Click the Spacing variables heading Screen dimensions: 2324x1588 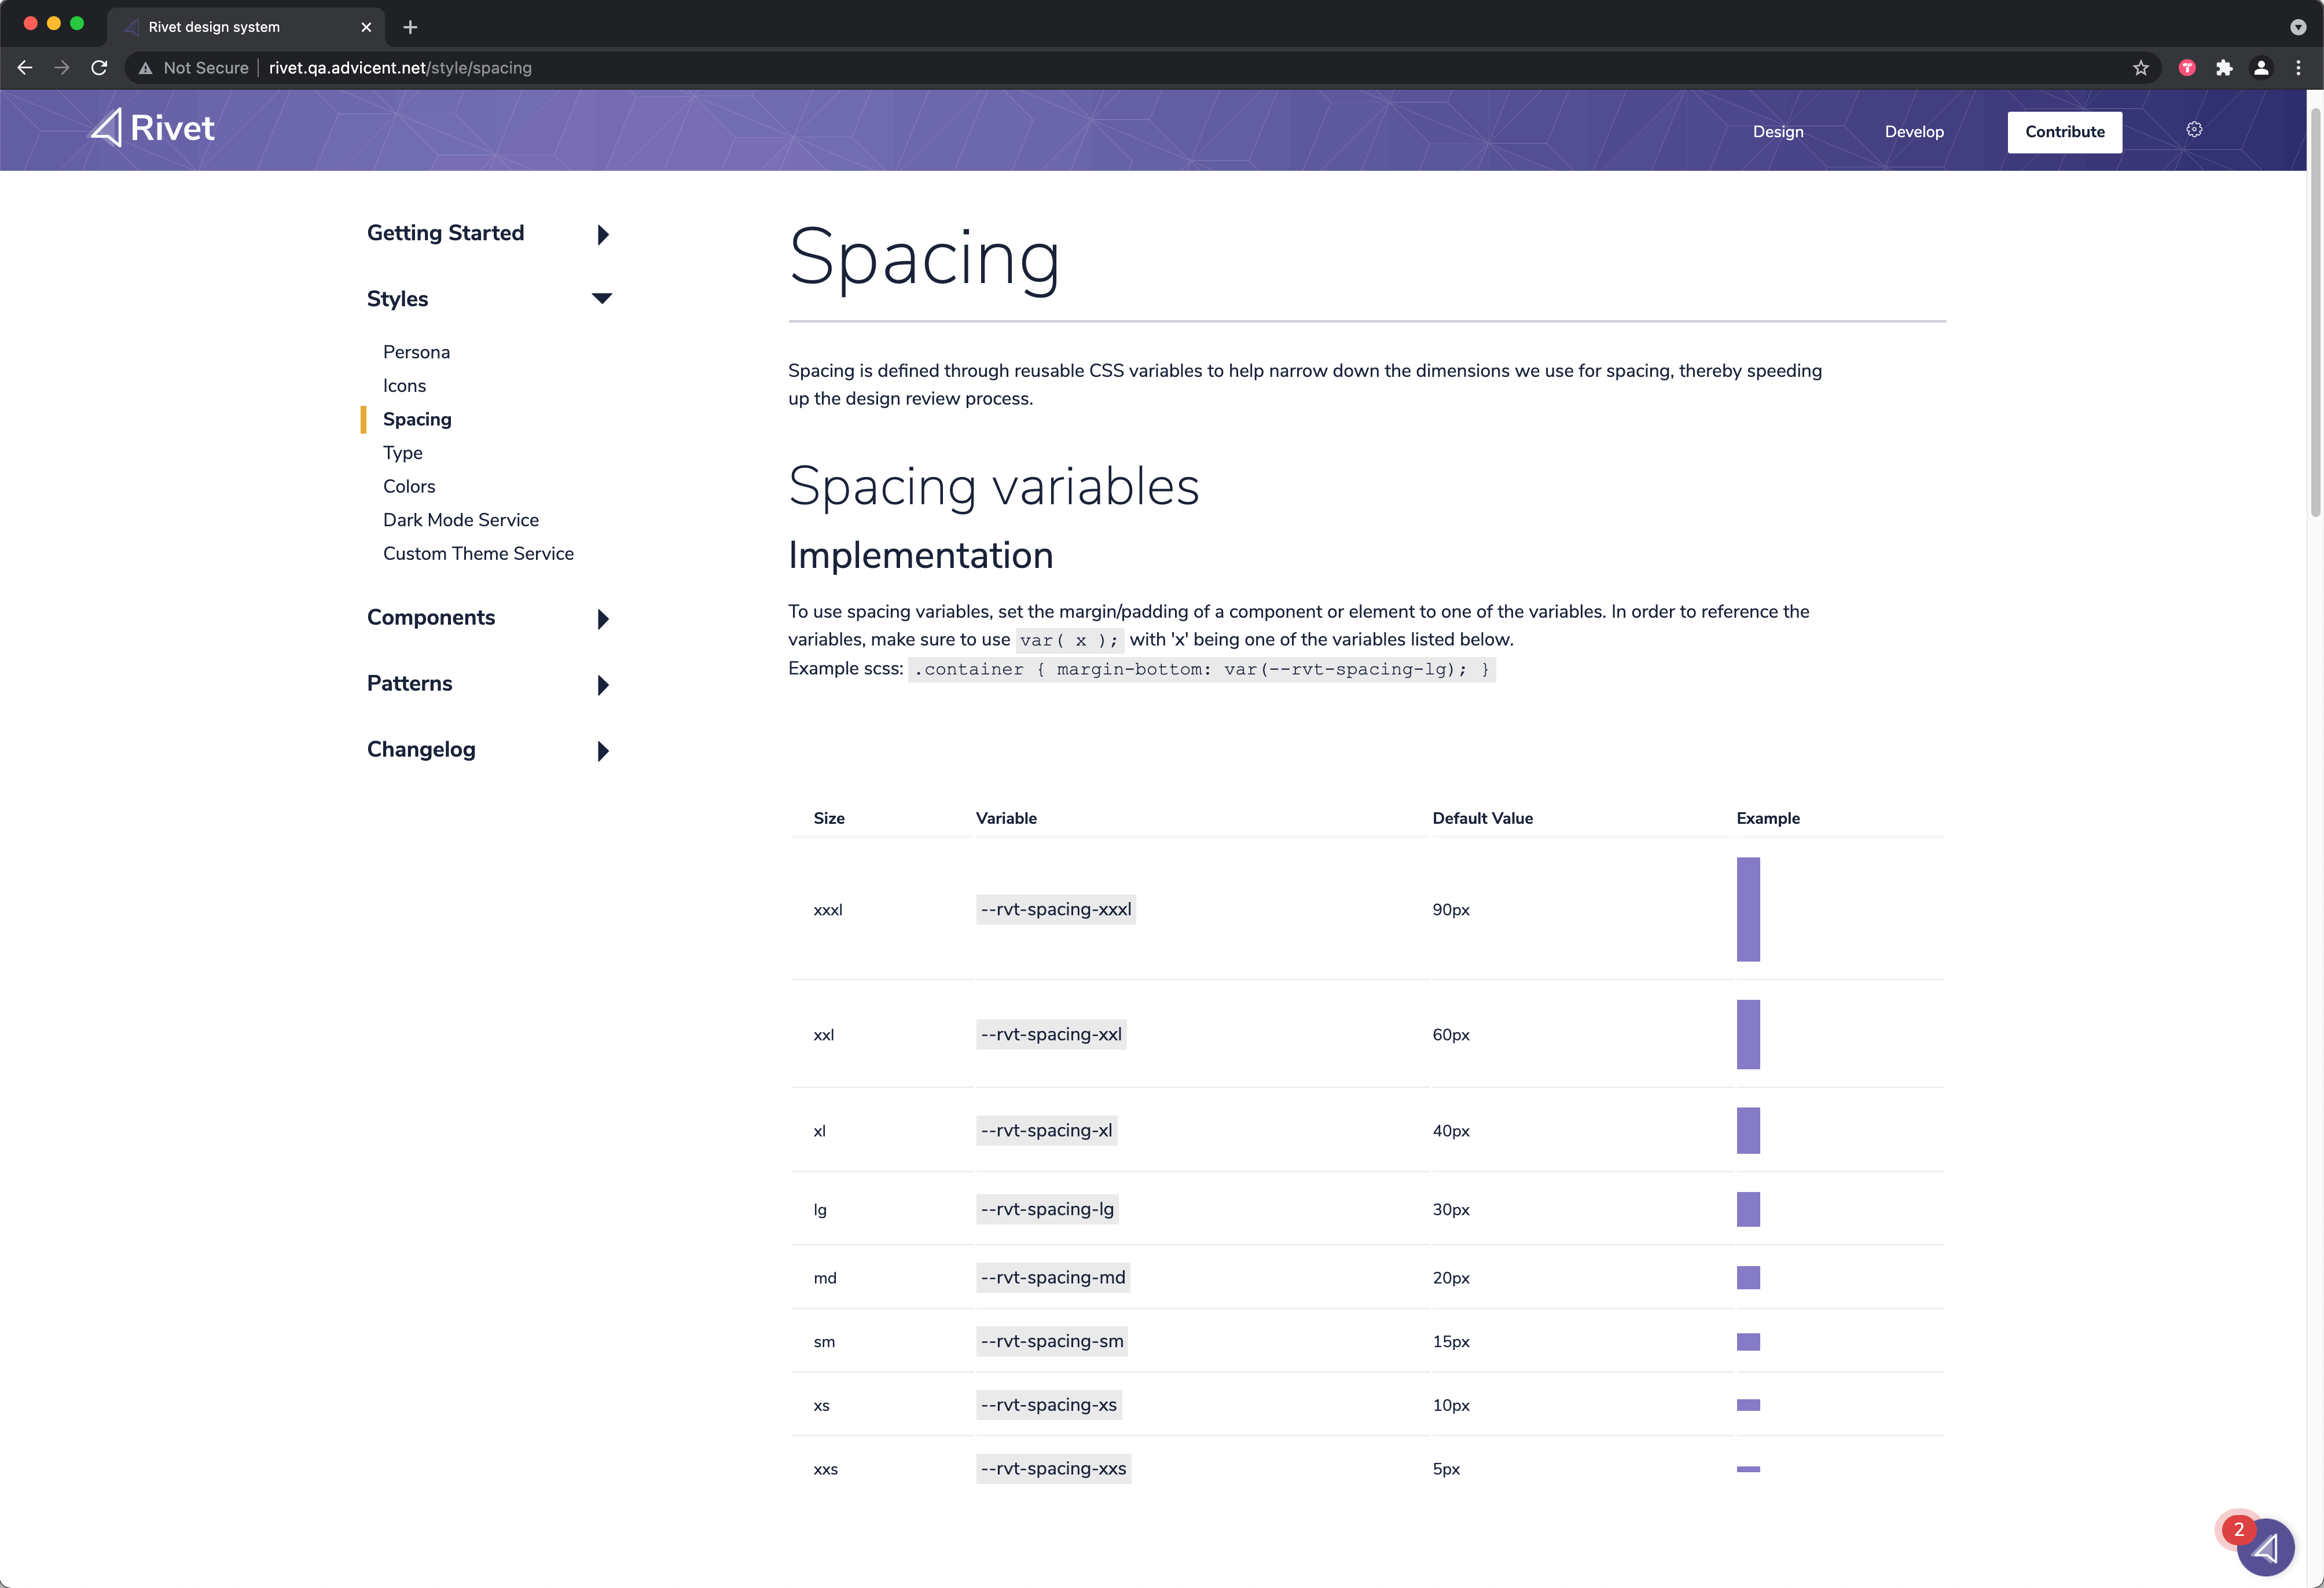pyautogui.click(x=993, y=487)
